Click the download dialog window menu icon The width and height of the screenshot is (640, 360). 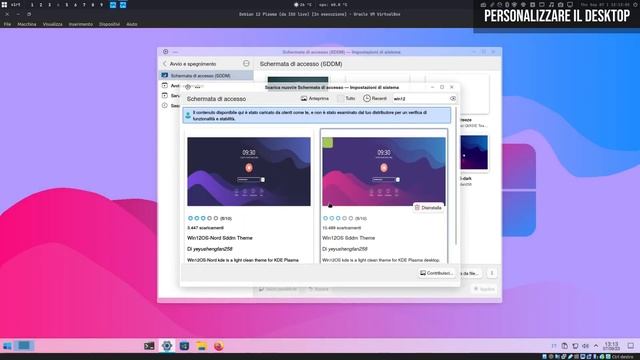[x=187, y=87]
